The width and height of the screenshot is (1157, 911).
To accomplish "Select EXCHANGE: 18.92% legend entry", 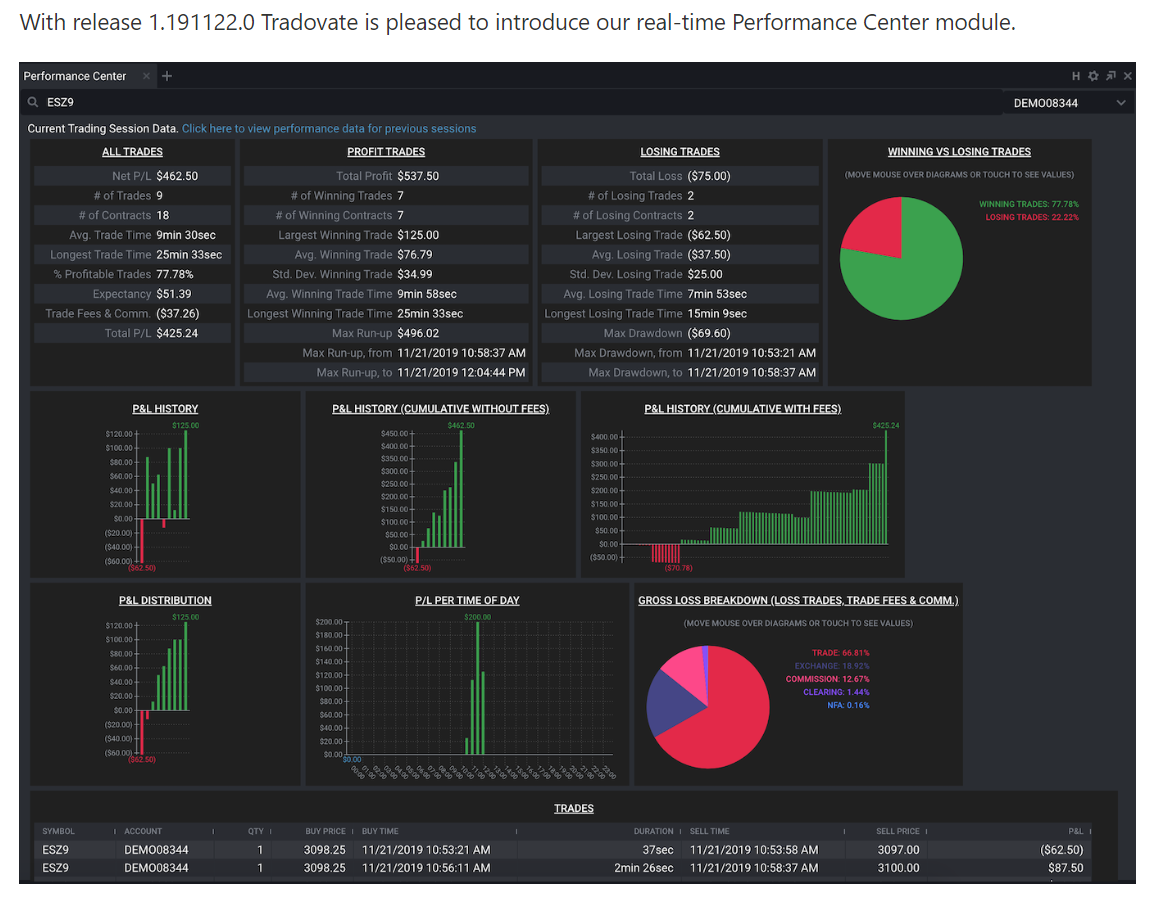I will tap(832, 666).
